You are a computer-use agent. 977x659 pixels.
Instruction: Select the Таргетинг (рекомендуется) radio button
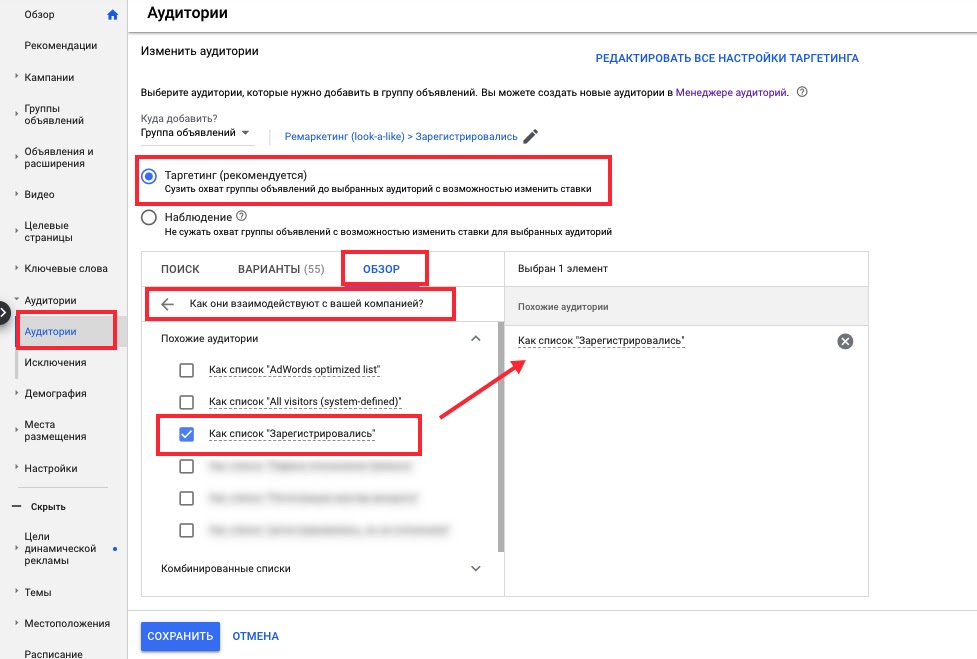point(149,176)
